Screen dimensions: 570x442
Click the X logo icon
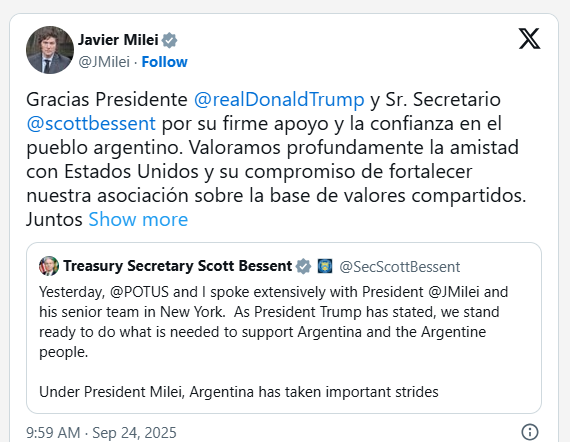[x=529, y=39]
